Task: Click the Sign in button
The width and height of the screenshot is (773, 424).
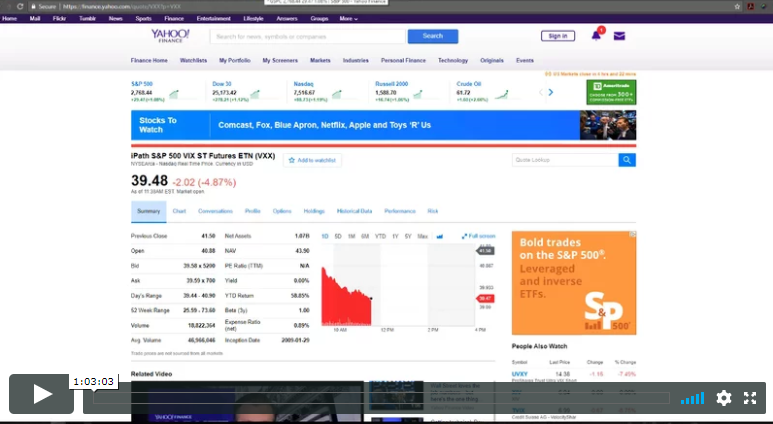Action: point(558,36)
